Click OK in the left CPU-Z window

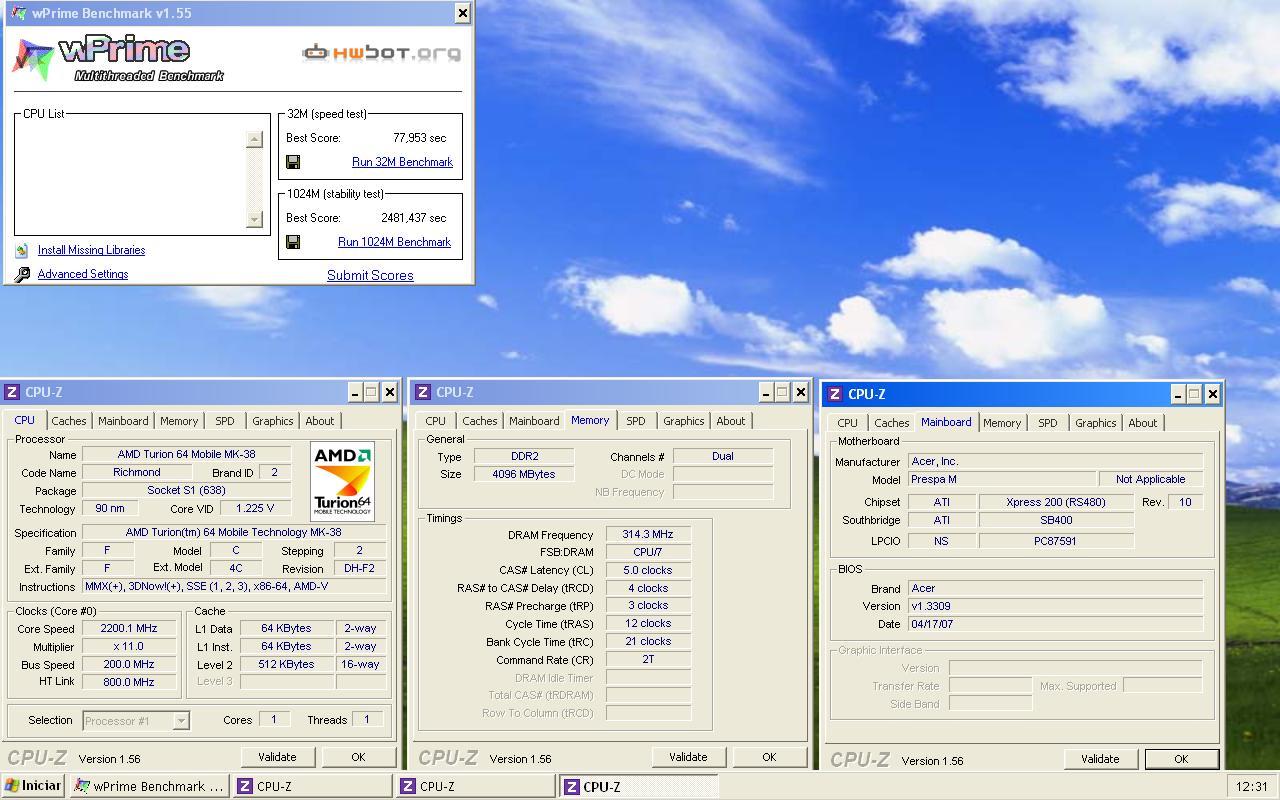pos(358,757)
